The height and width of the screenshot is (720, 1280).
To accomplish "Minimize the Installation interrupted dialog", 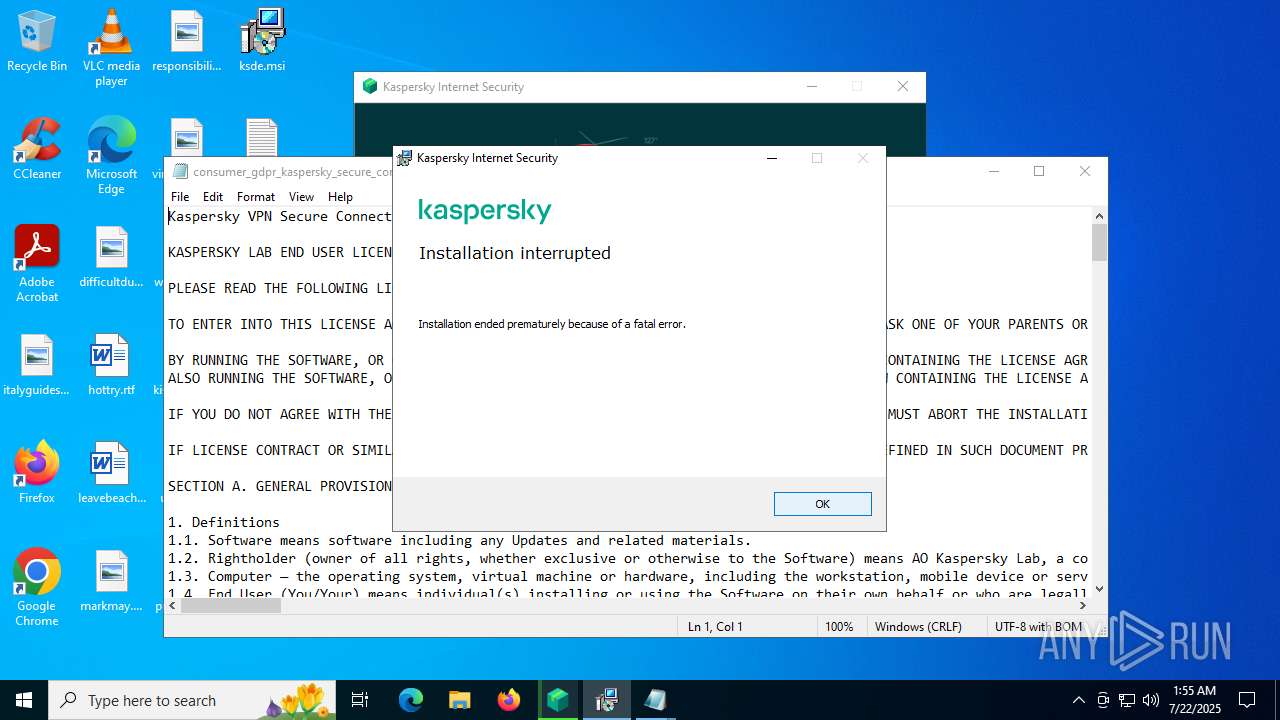I will tap(772, 158).
